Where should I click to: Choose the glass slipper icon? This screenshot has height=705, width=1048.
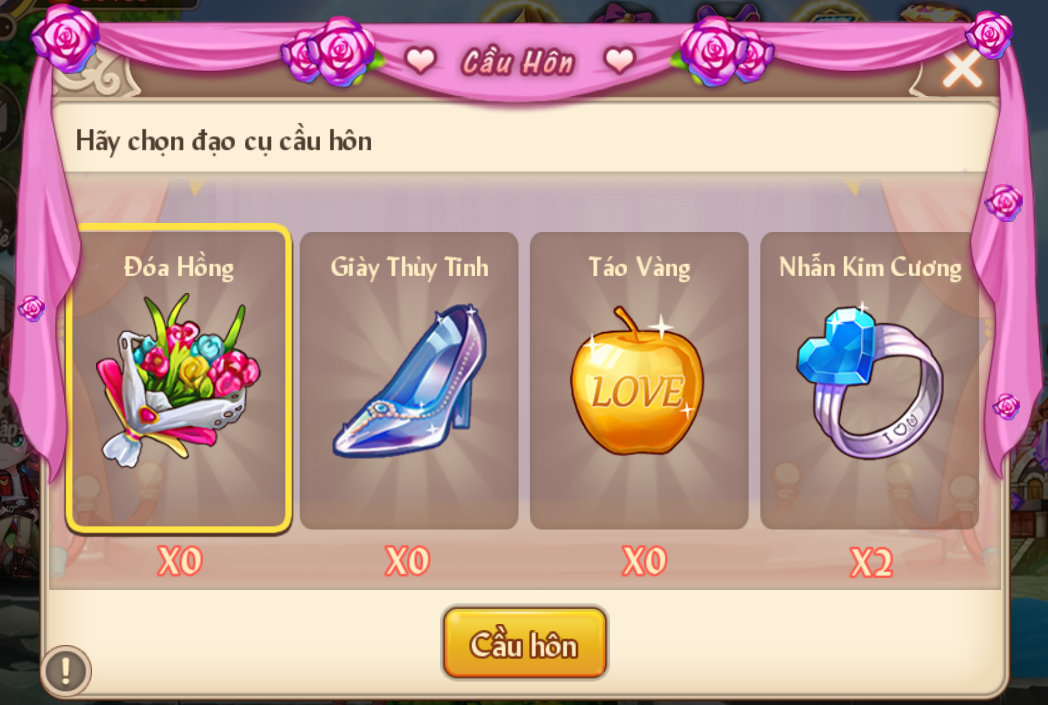point(410,381)
